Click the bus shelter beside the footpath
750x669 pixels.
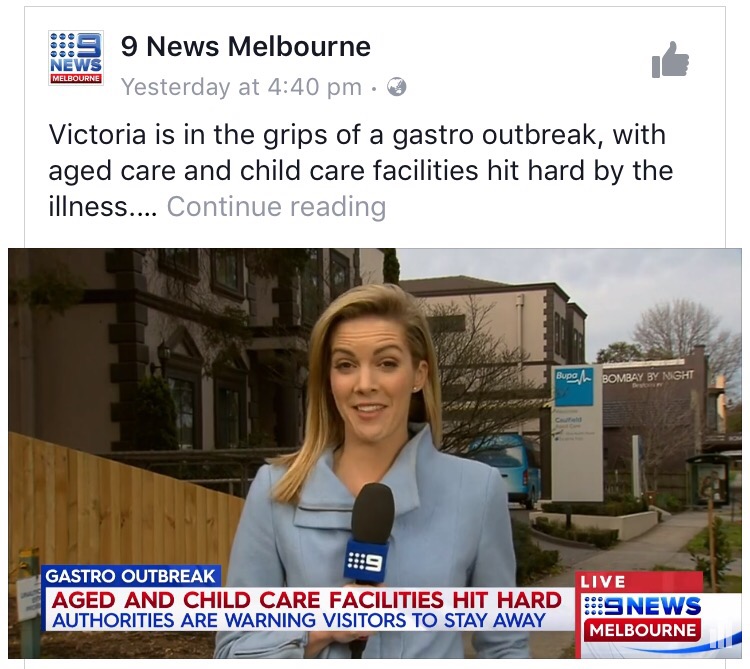[708, 479]
